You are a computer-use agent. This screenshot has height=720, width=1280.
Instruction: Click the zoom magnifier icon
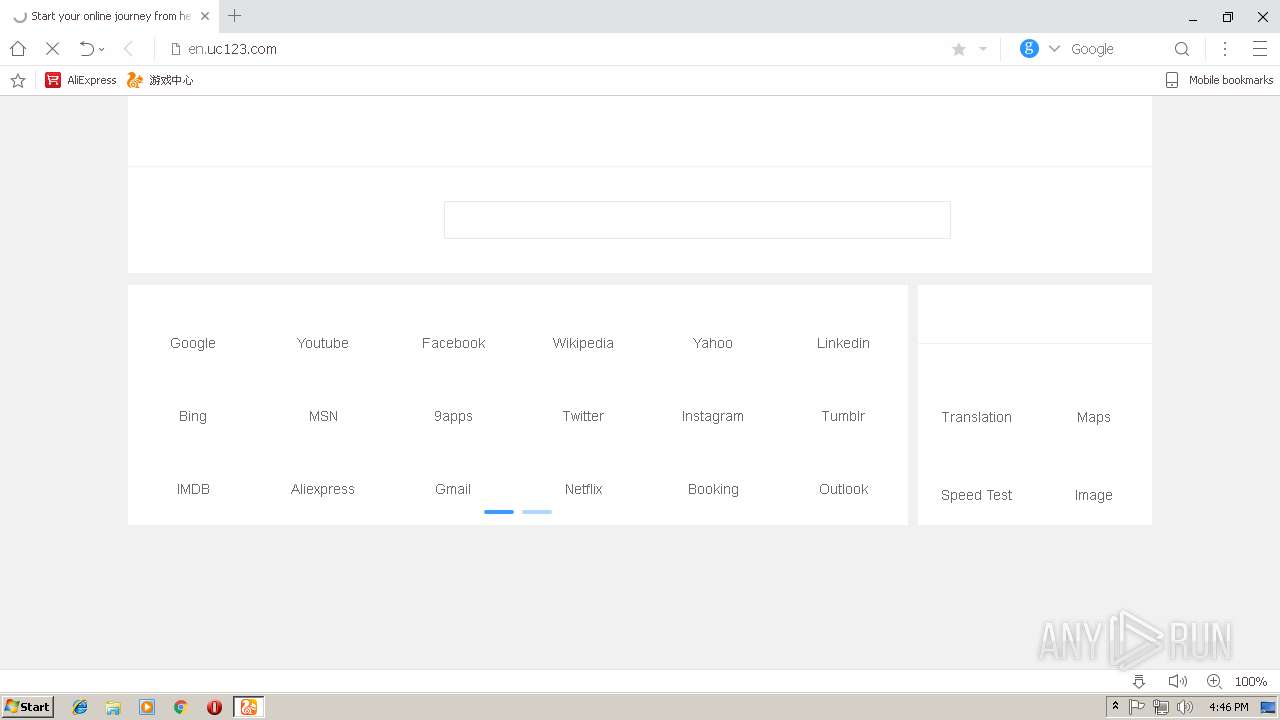click(1214, 681)
